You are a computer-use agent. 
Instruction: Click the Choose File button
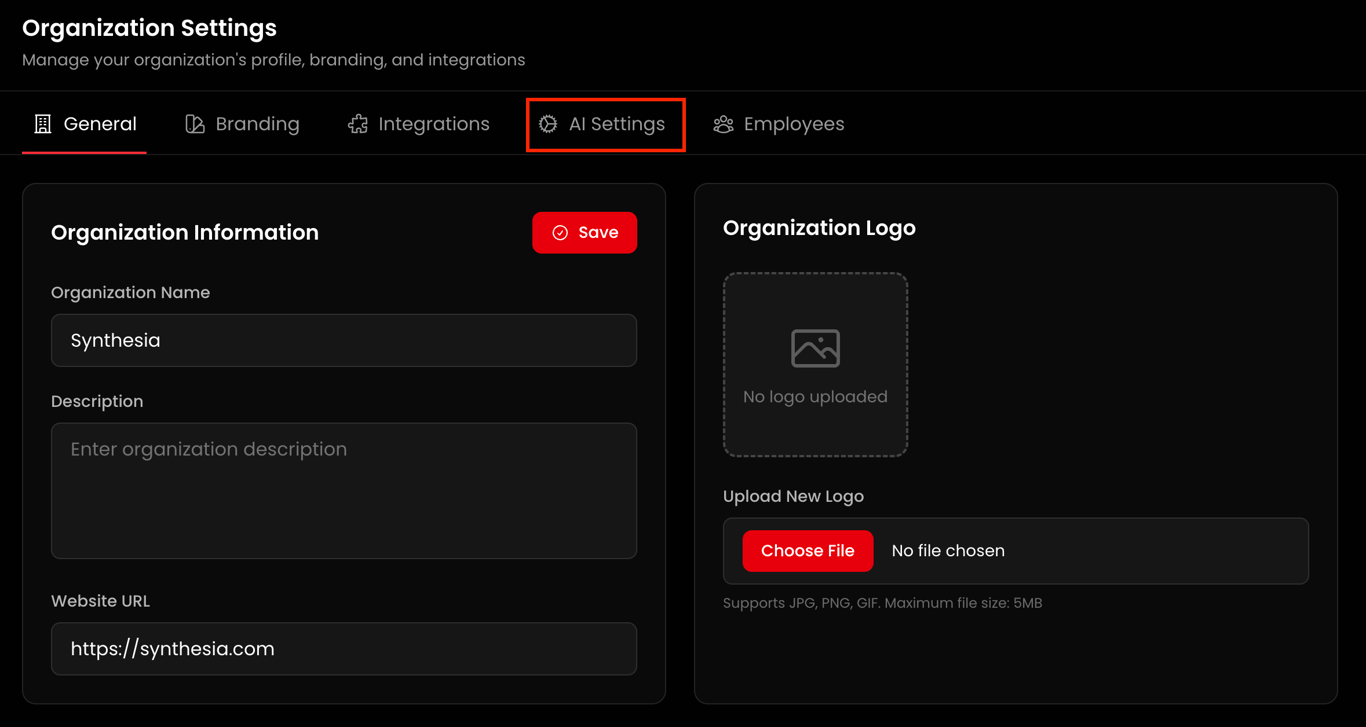pyautogui.click(x=808, y=551)
